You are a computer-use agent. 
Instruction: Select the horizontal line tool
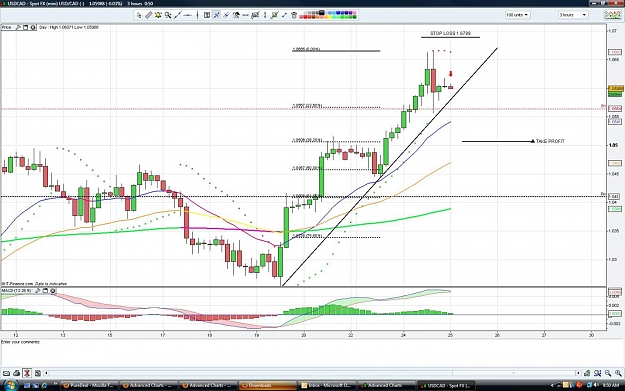click(187, 15)
